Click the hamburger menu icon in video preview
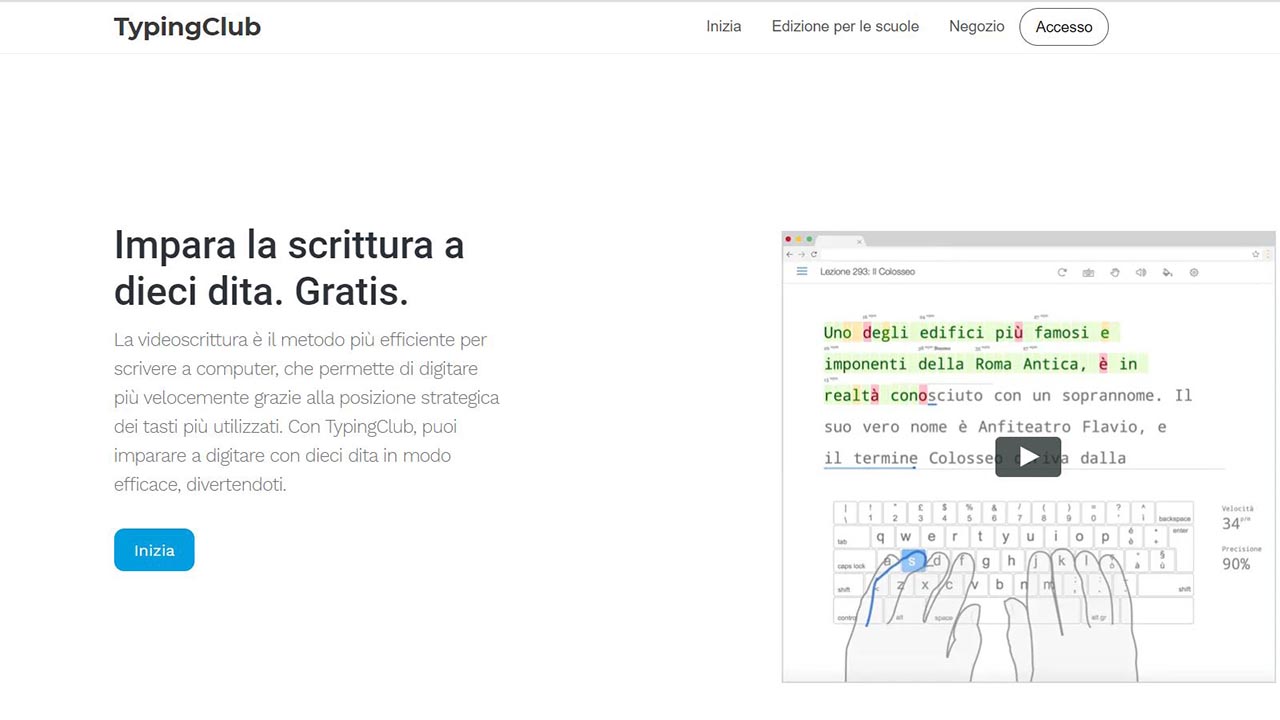Image resolution: width=1280 pixels, height=720 pixels. [802, 272]
